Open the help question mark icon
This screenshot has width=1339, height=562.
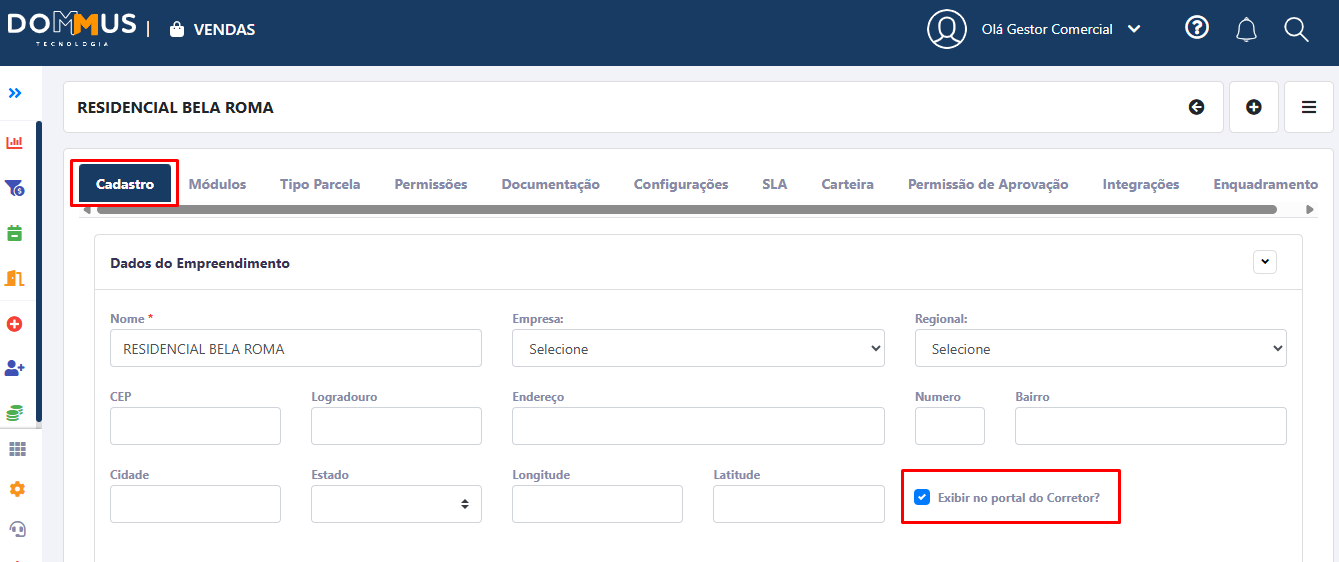coord(1197,28)
